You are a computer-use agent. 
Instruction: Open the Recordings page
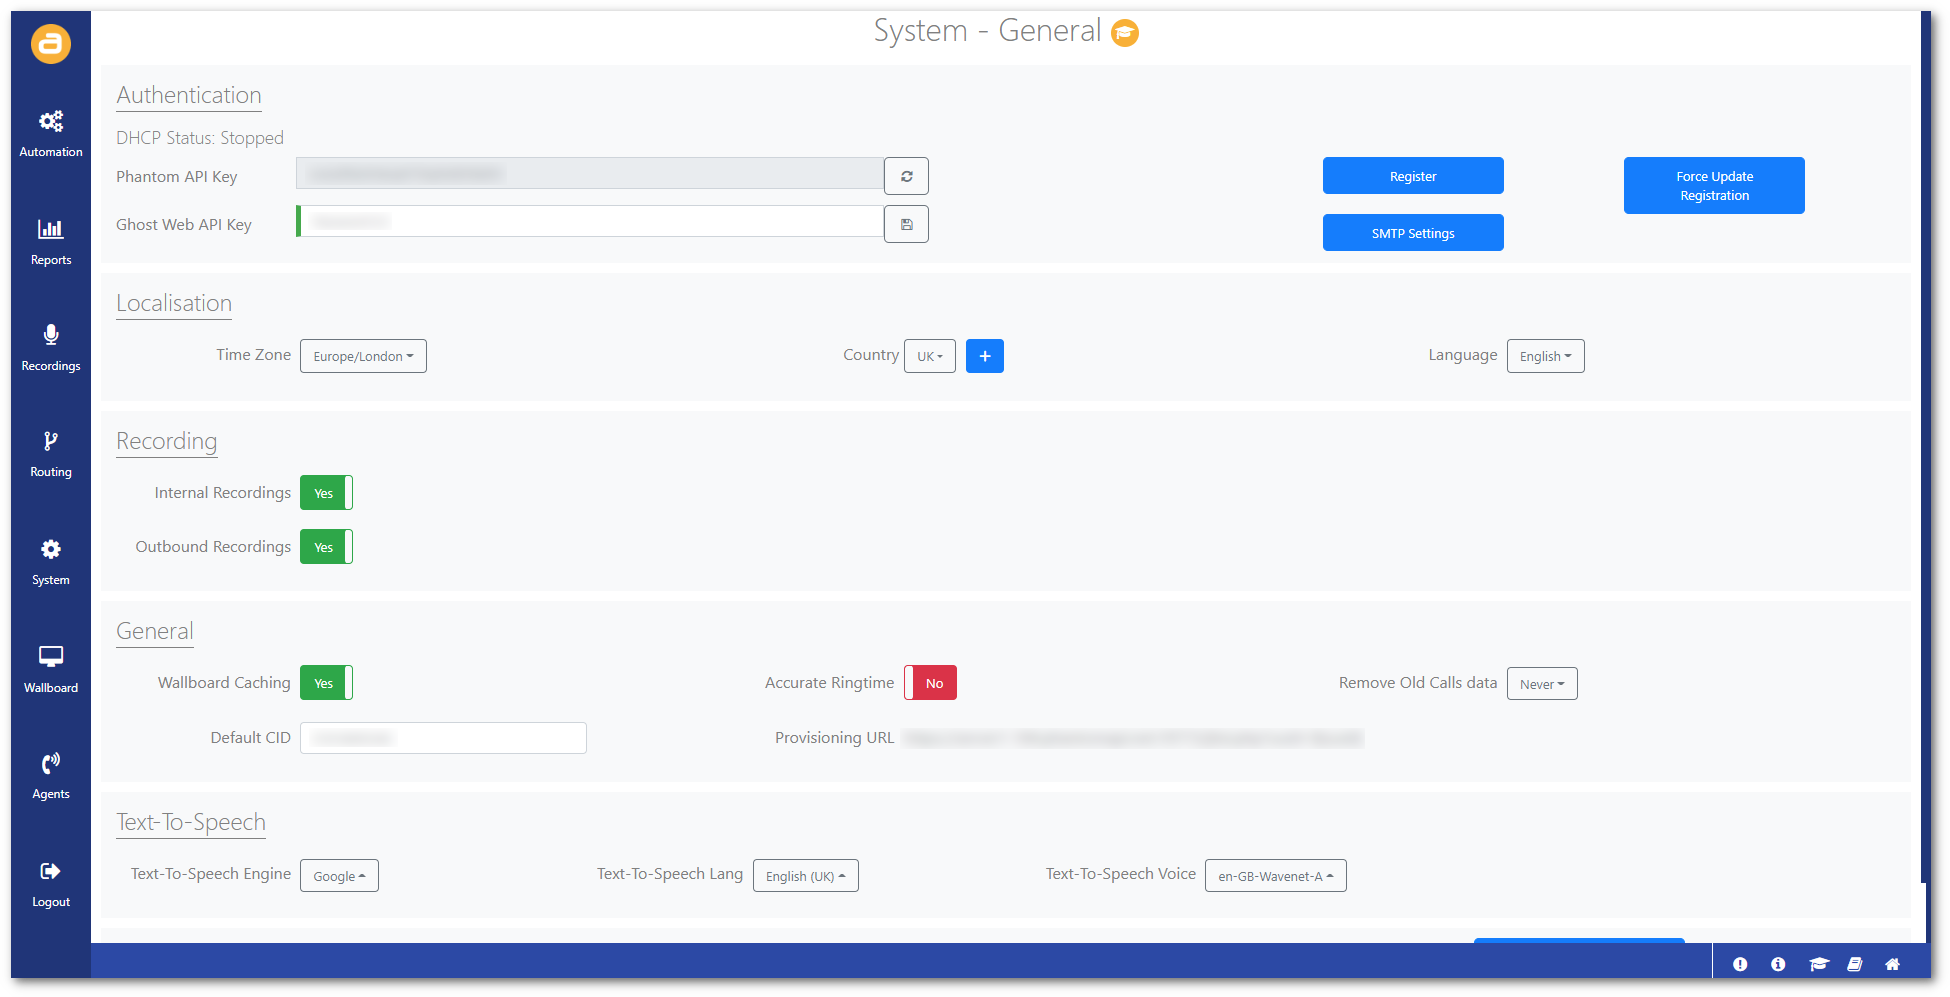tap(50, 347)
